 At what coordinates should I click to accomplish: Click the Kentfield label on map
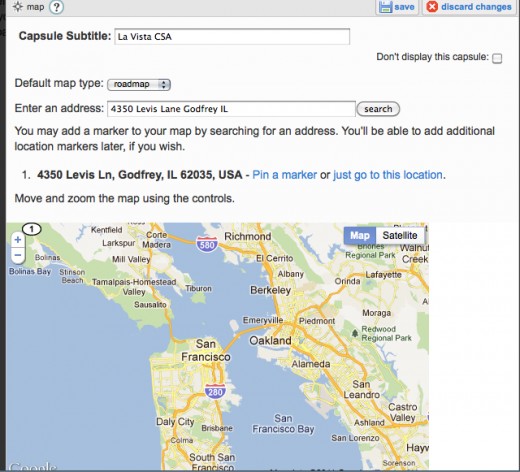point(107,230)
